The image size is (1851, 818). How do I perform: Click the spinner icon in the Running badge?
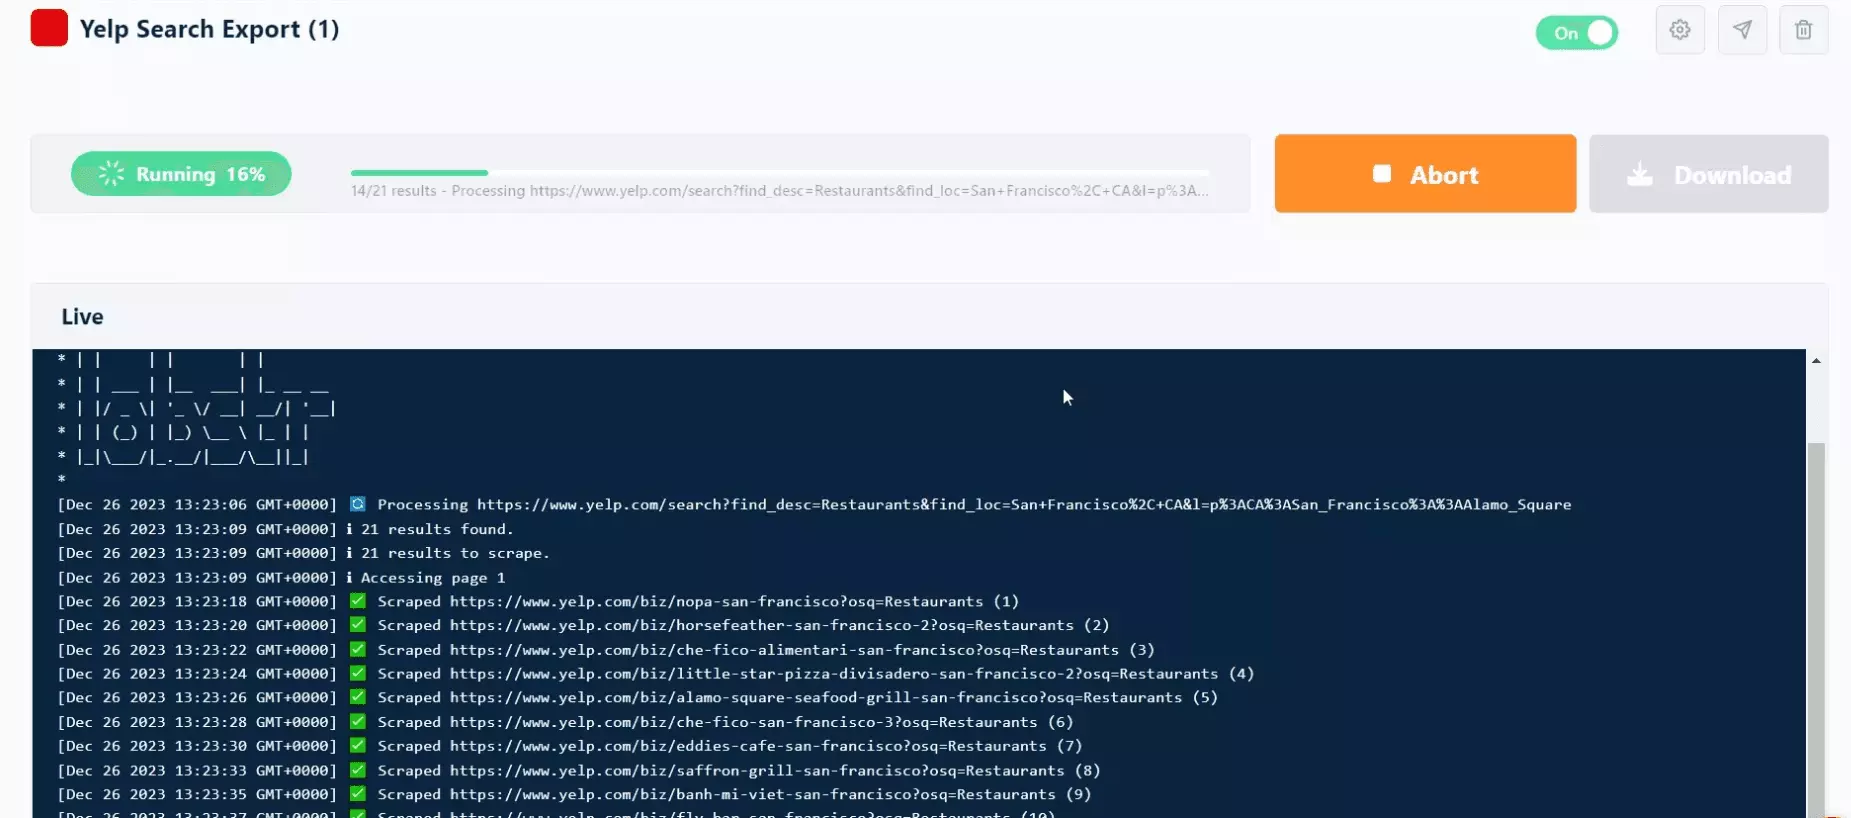(111, 174)
